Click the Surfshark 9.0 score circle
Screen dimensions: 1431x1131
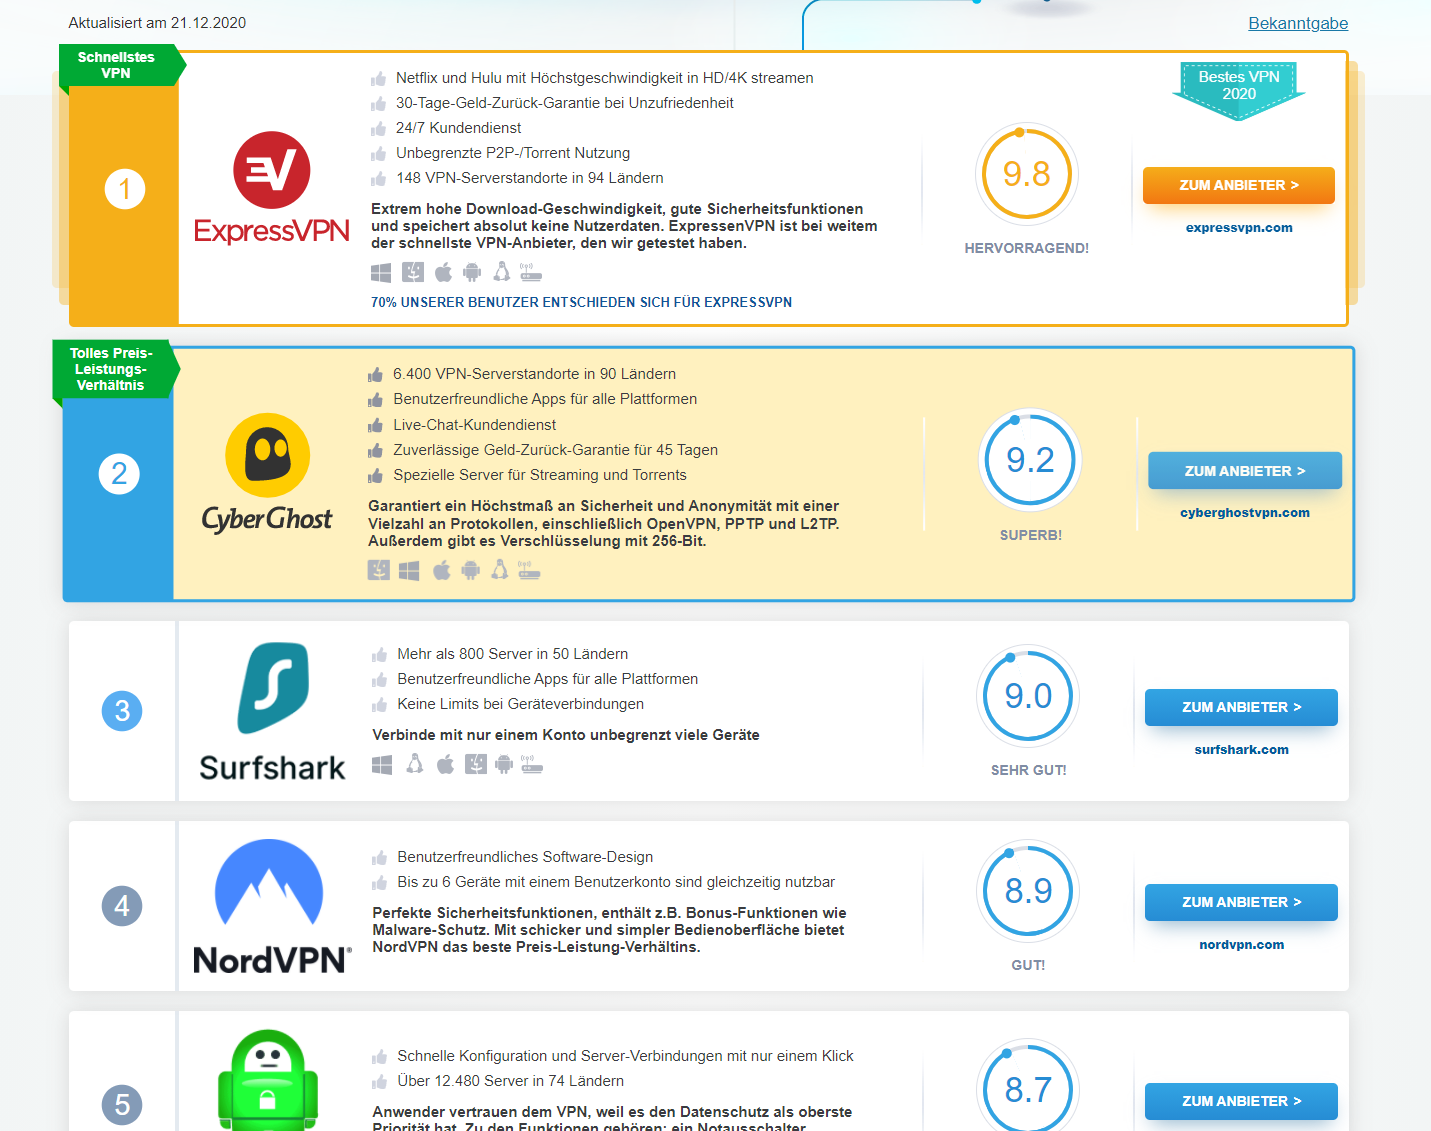point(1028,696)
